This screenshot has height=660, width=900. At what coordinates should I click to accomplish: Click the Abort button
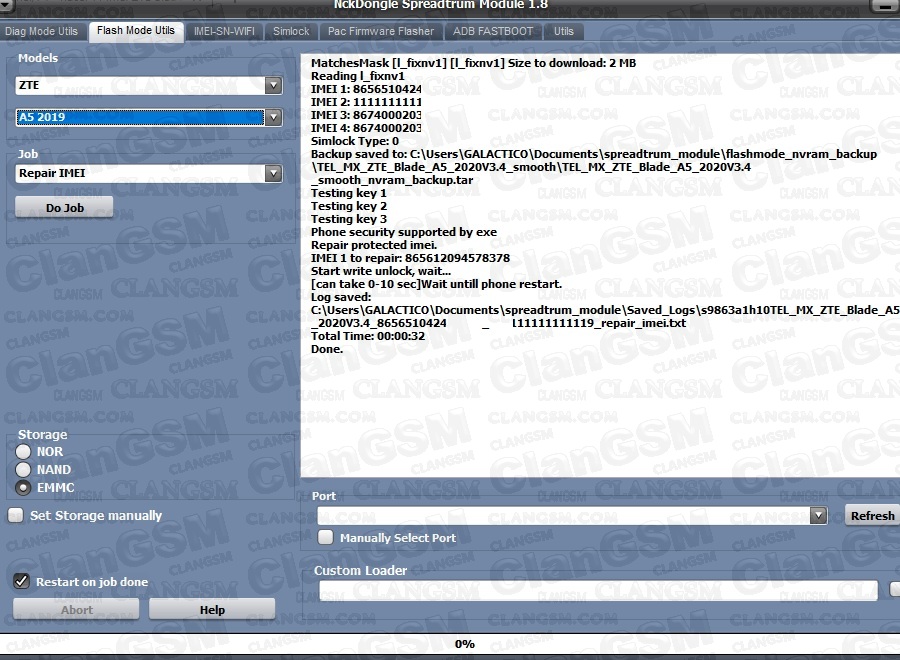76,609
